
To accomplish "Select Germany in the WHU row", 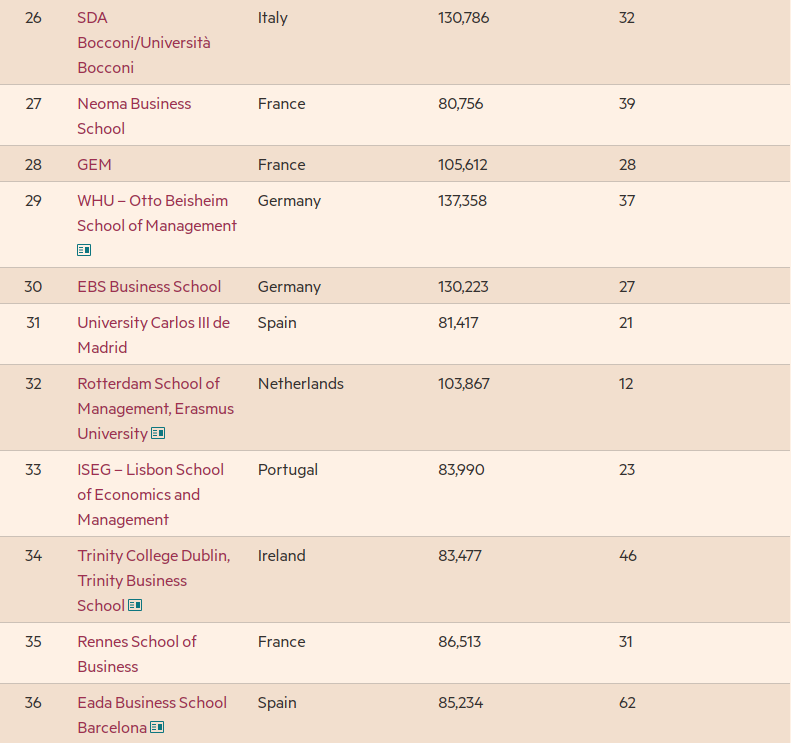I will click(x=289, y=200).
